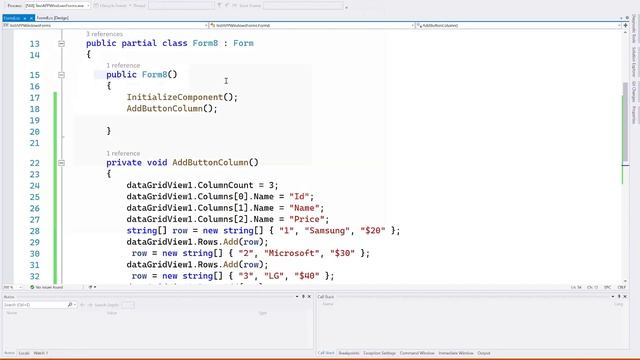The image size is (640, 360).
Task: Click the split editor window button
Action: (625, 25)
